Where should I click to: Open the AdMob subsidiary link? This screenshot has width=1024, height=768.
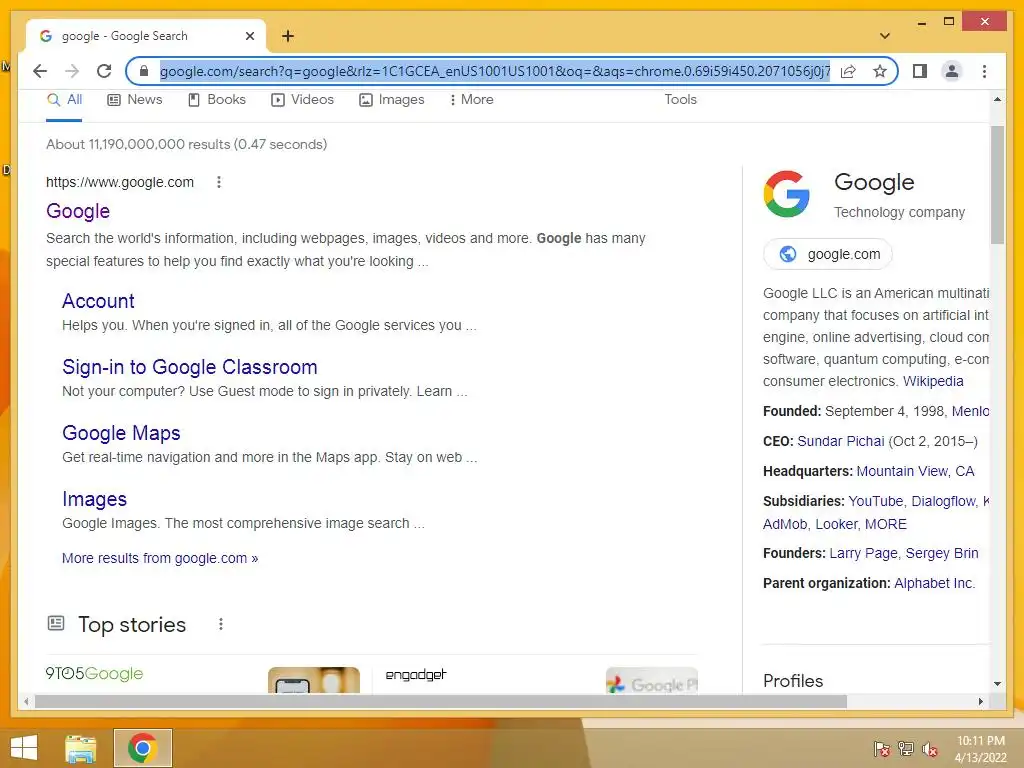point(785,524)
